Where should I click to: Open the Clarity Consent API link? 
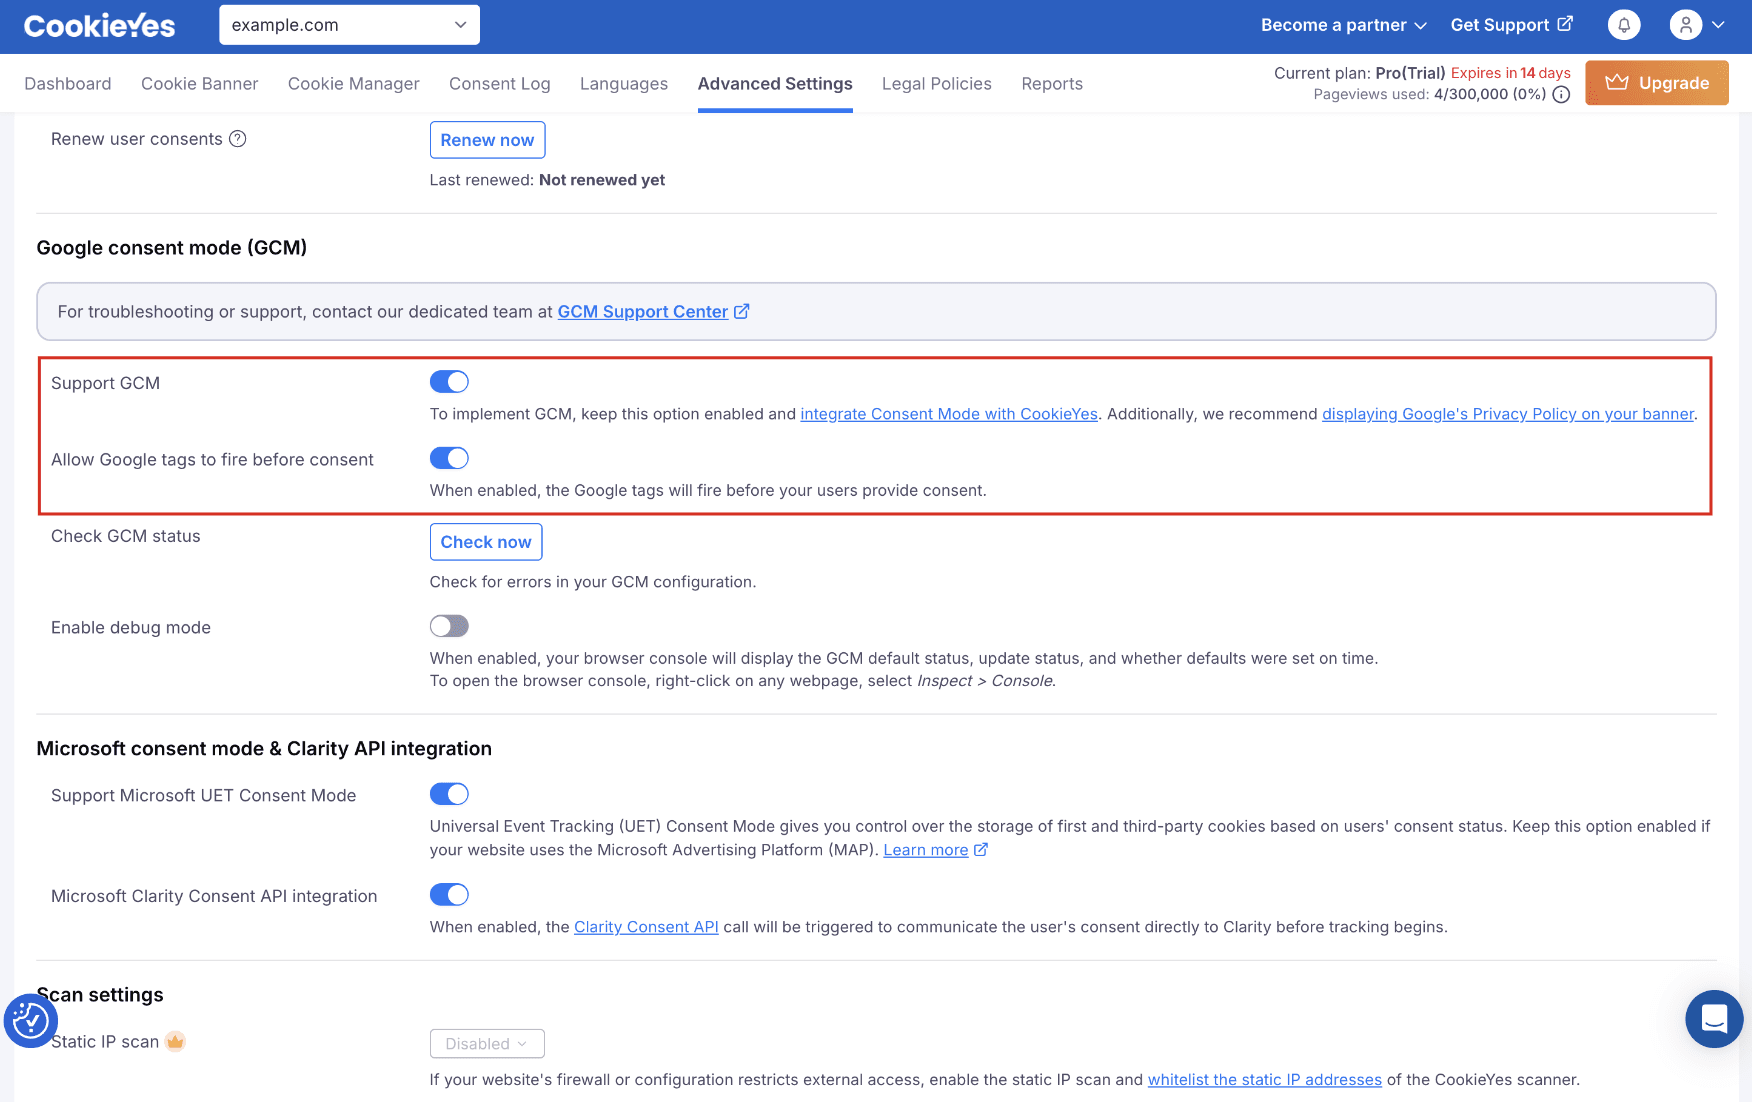click(x=646, y=927)
